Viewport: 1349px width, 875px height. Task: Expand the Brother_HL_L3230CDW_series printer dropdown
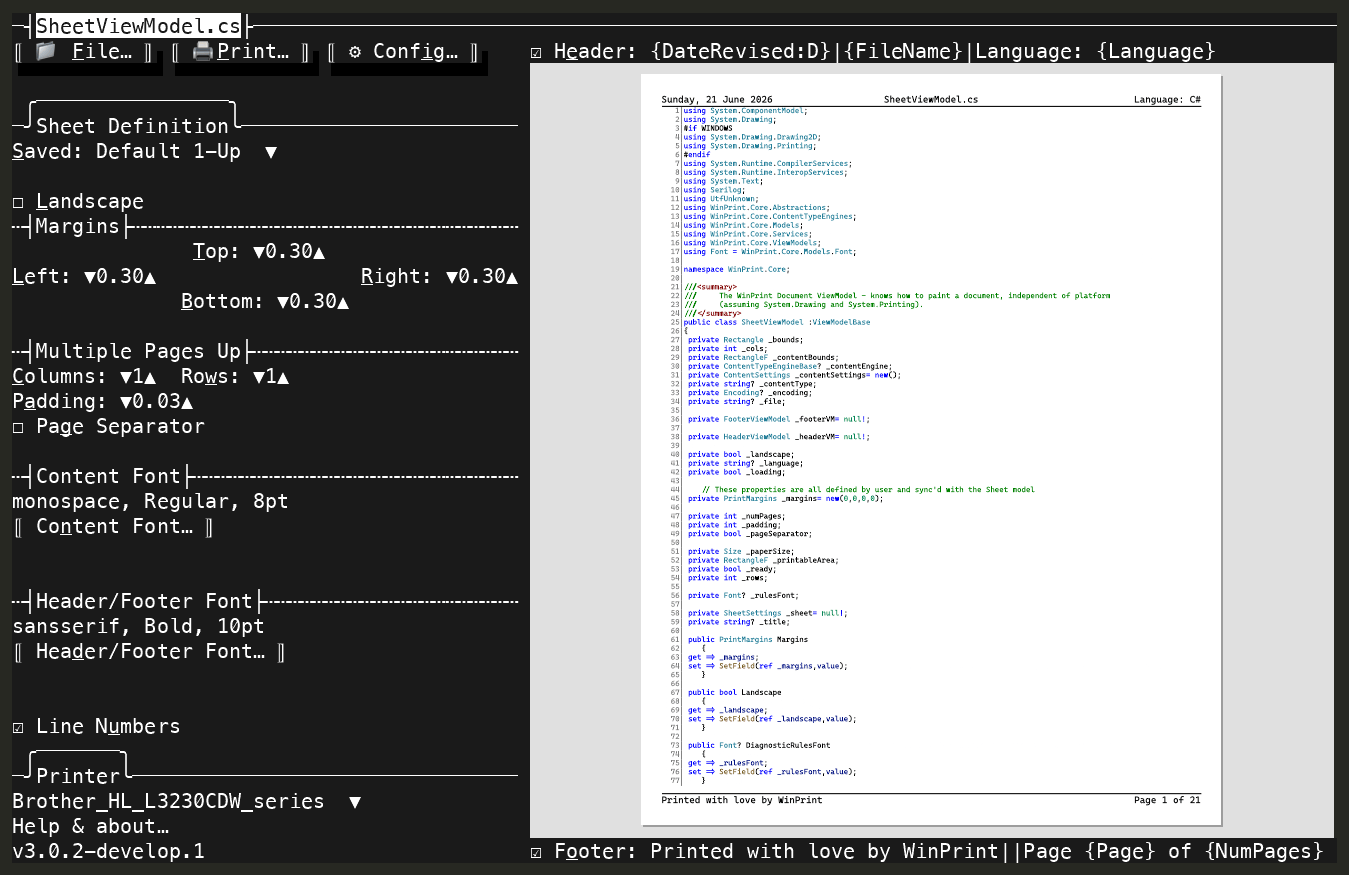click(x=355, y=802)
